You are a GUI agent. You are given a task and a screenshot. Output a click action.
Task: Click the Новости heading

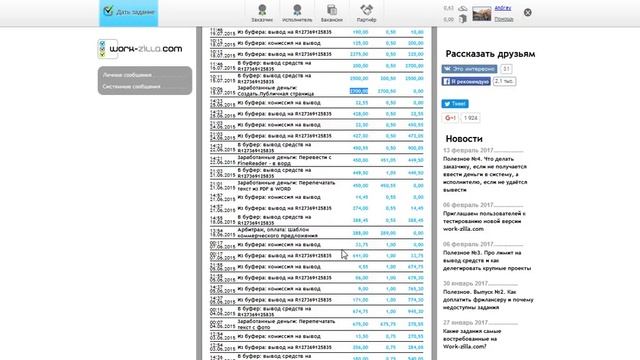464,139
